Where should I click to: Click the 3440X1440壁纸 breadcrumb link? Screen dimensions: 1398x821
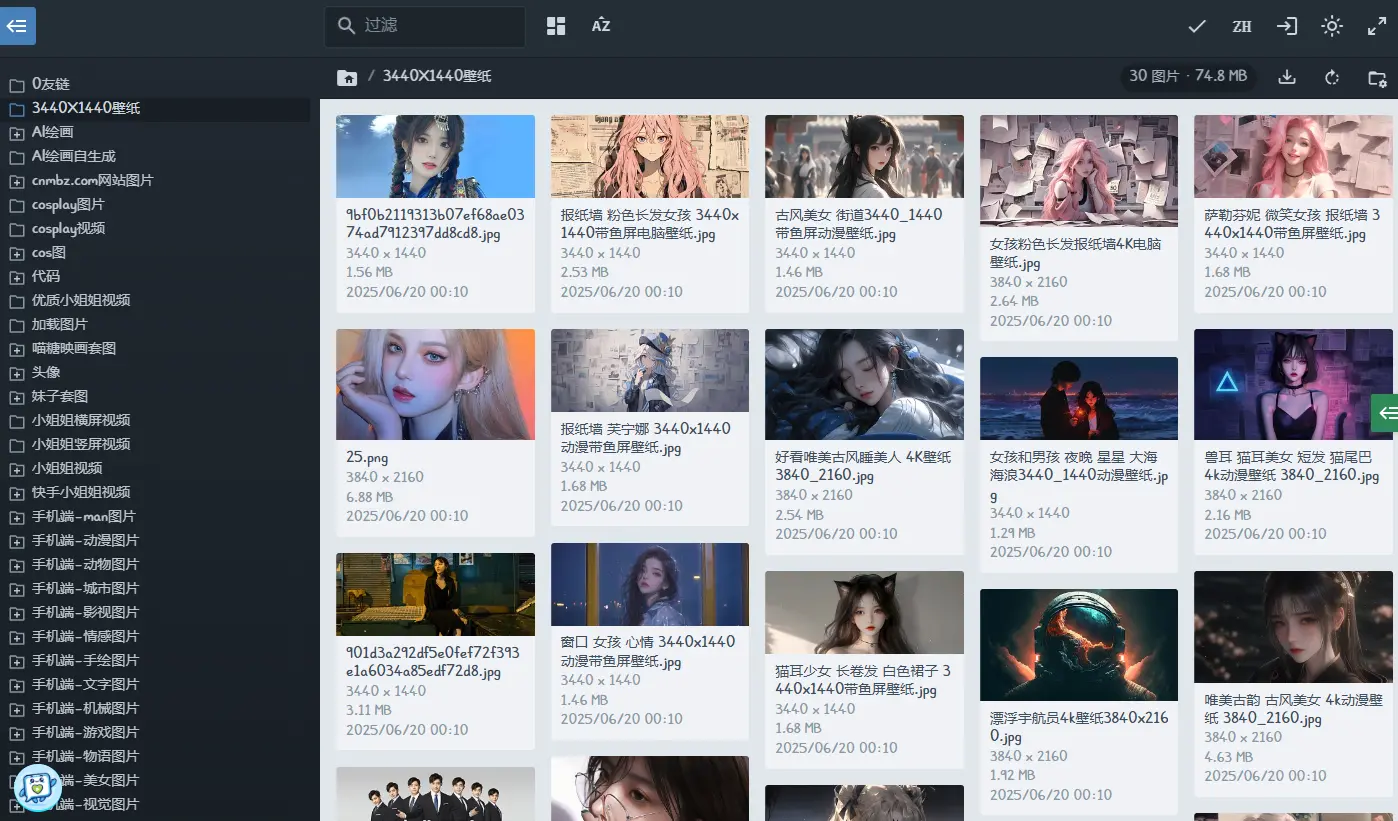tap(436, 76)
